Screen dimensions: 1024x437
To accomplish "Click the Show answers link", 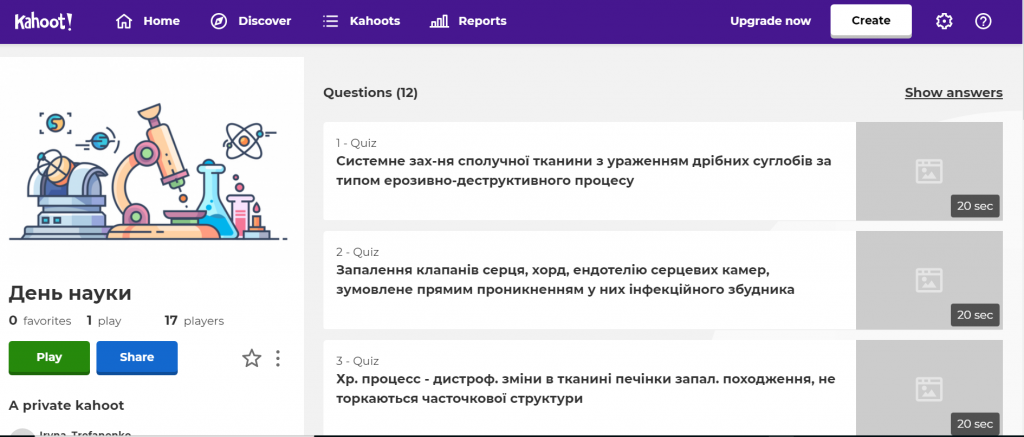I will coord(953,93).
